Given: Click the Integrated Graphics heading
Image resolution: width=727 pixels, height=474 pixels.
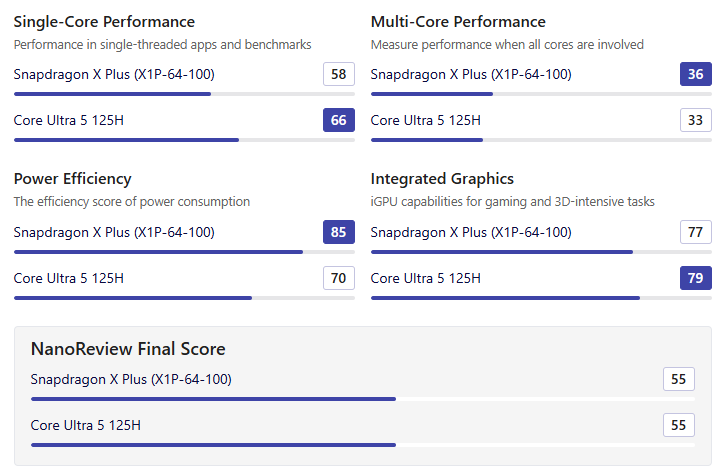Looking at the screenshot, I should point(442,179).
